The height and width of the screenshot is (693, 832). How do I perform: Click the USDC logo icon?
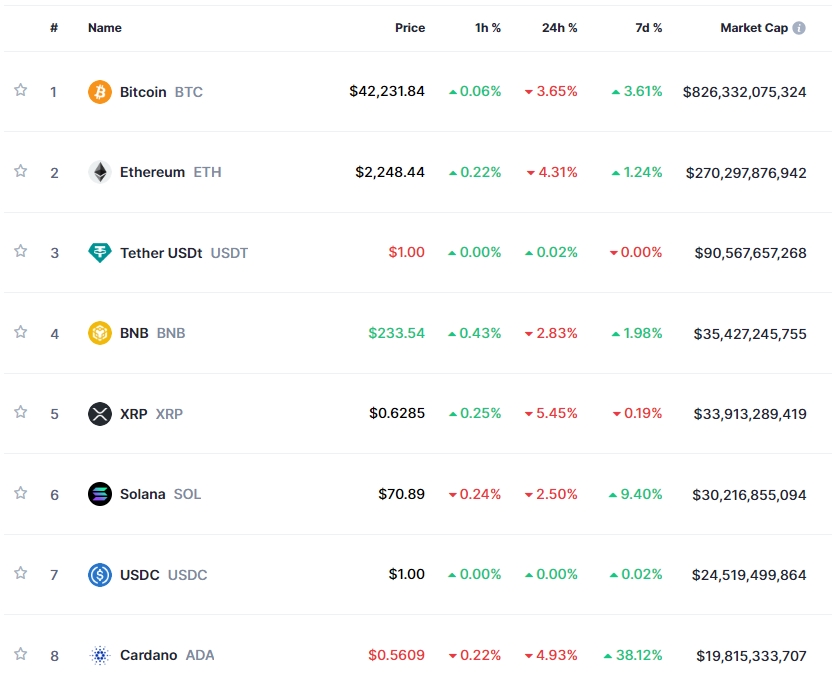pyautogui.click(x=100, y=575)
